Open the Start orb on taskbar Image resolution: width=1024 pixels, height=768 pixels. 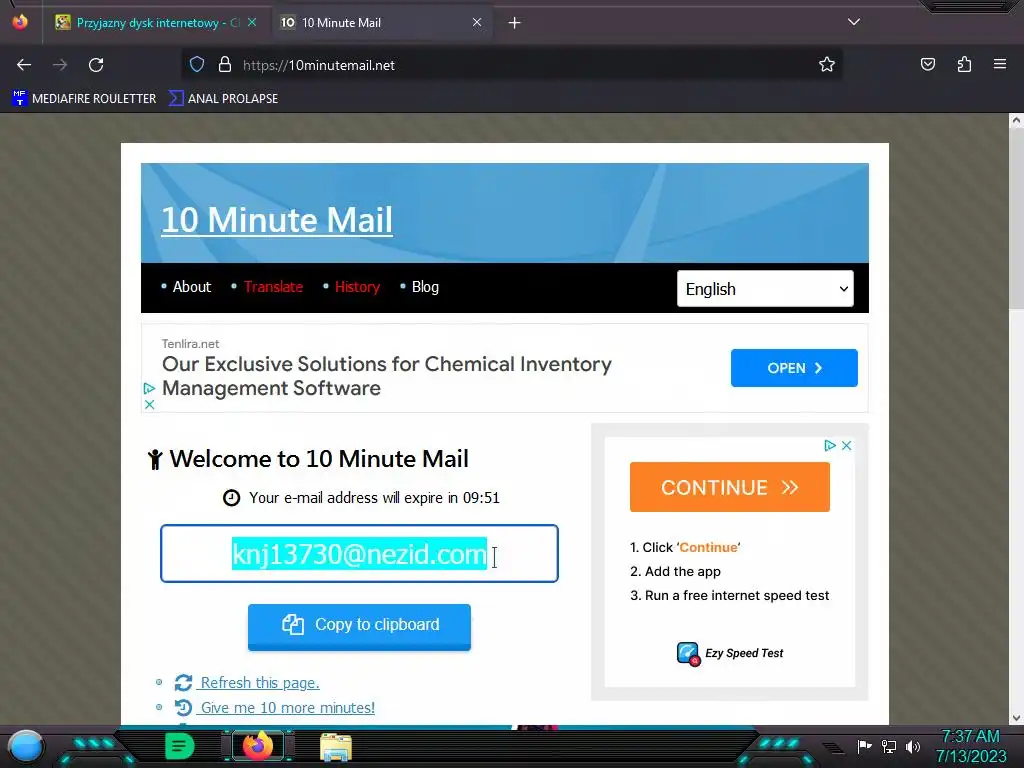pyautogui.click(x=25, y=747)
